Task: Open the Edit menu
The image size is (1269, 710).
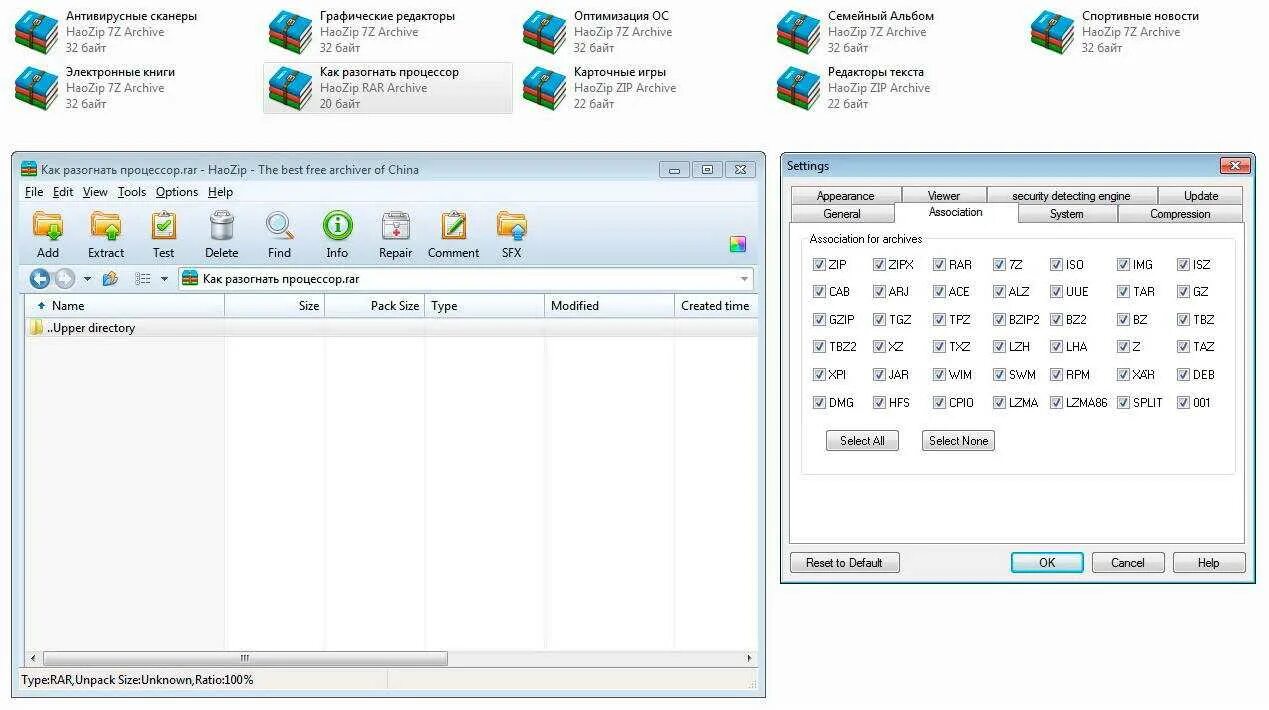Action: click(x=63, y=192)
